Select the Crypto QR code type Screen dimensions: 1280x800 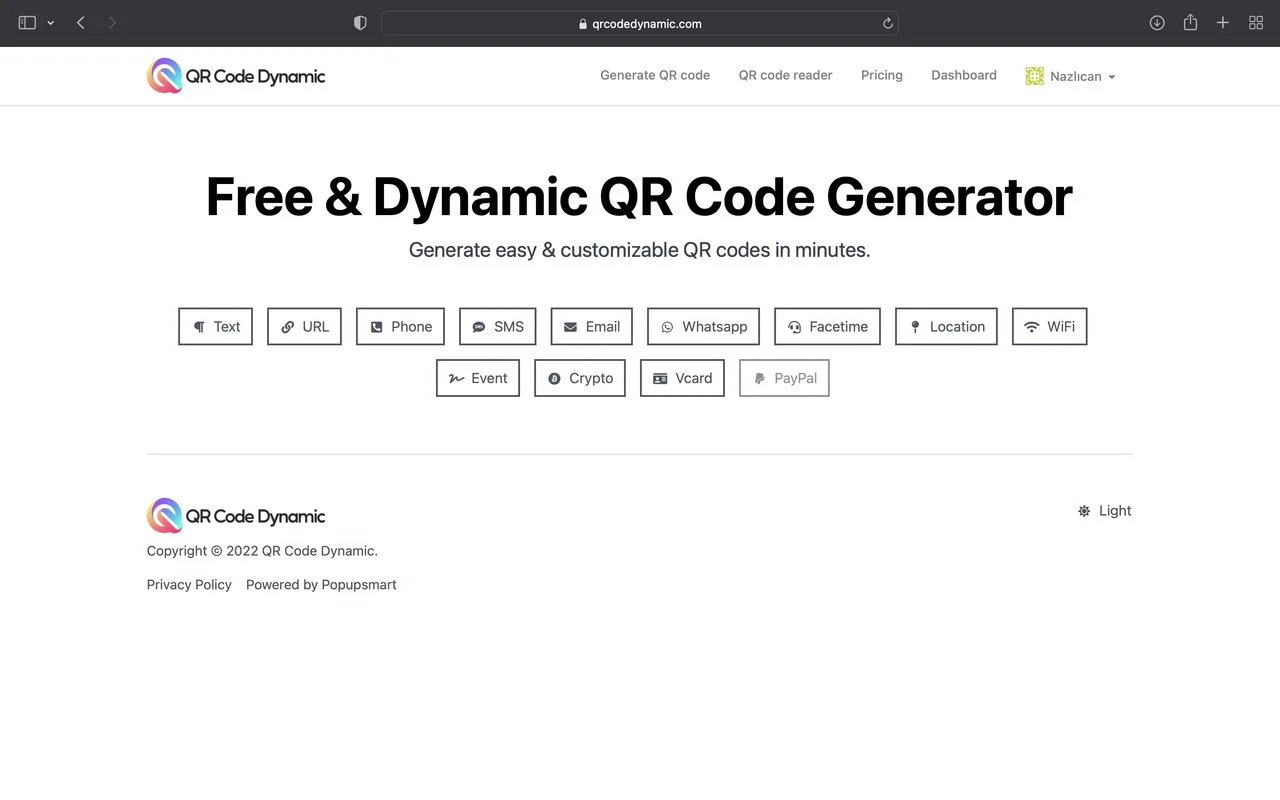580,378
